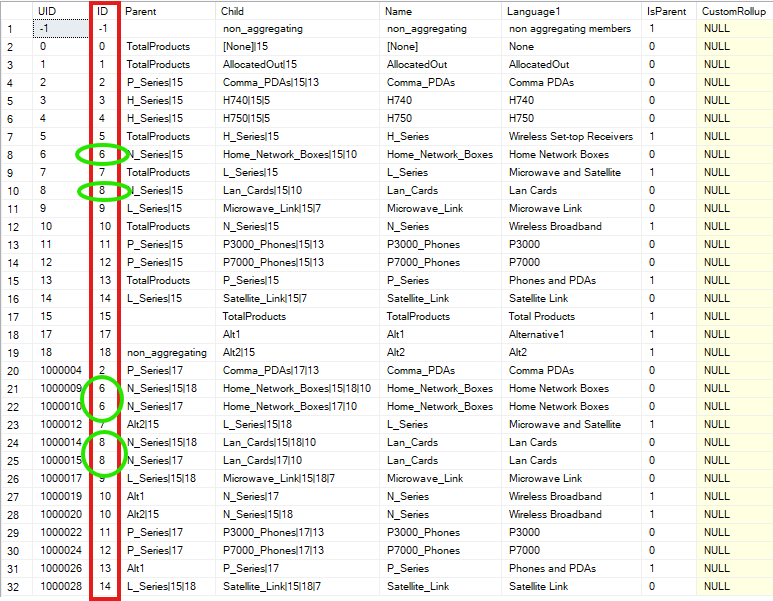Select the Language1 cell Alternative1
This screenshot has width=773, height=601.
[x=572, y=334]
